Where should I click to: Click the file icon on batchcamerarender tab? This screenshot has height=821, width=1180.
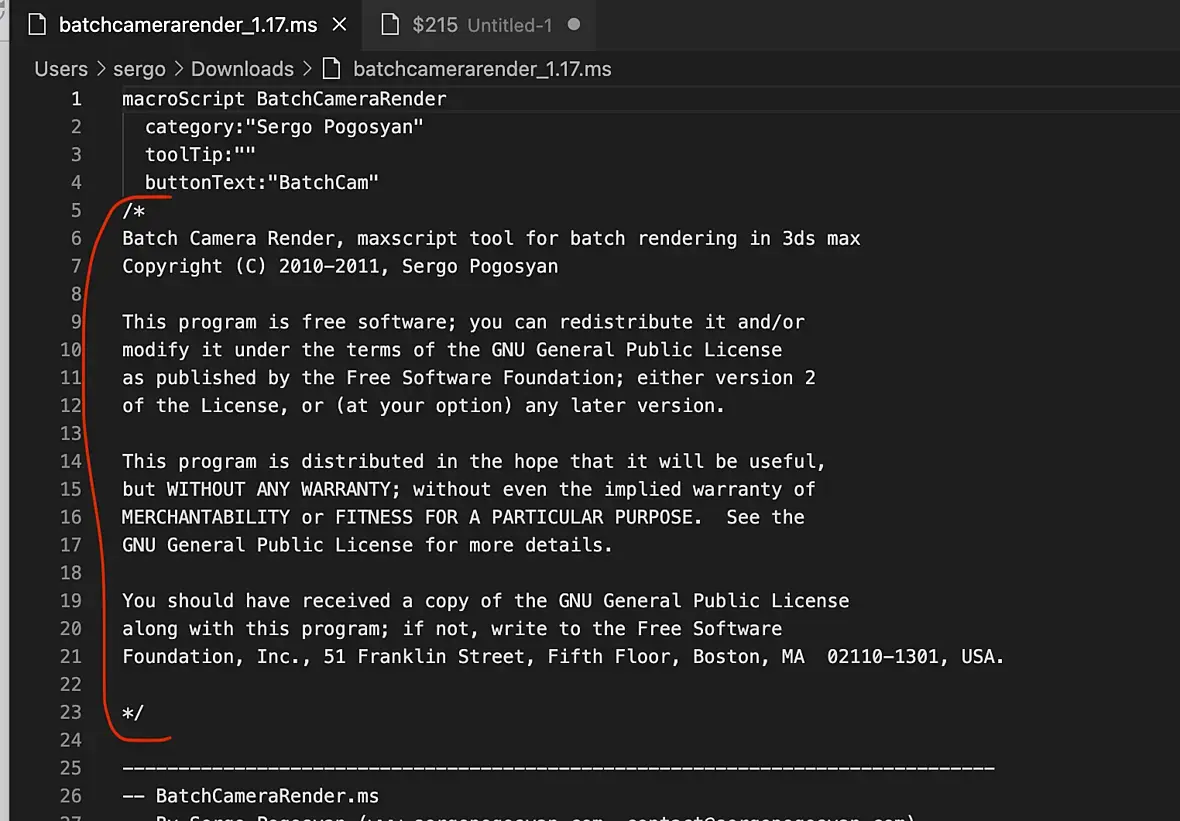point(38,25)
